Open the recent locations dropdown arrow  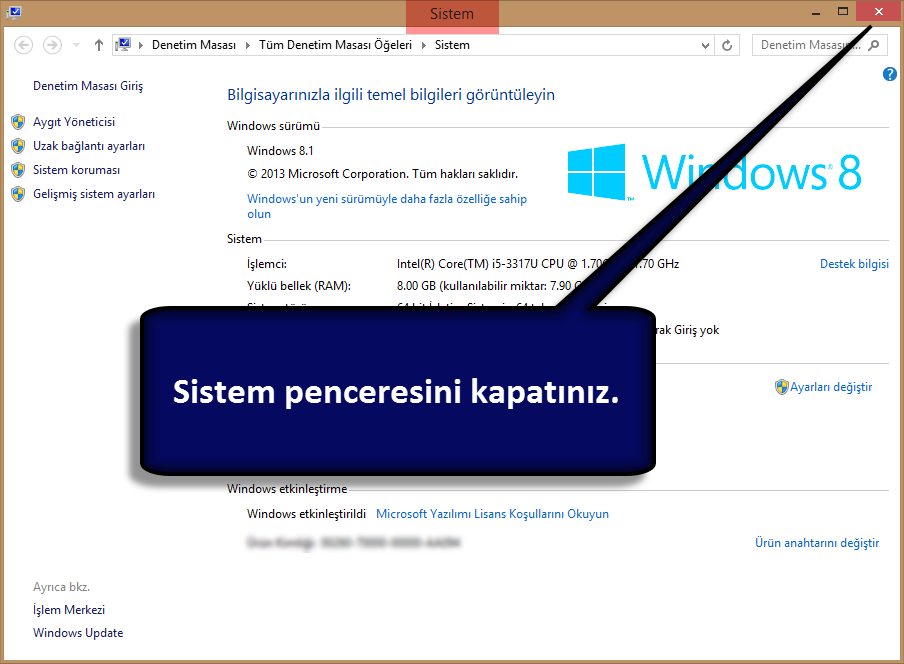coord(76,45)
